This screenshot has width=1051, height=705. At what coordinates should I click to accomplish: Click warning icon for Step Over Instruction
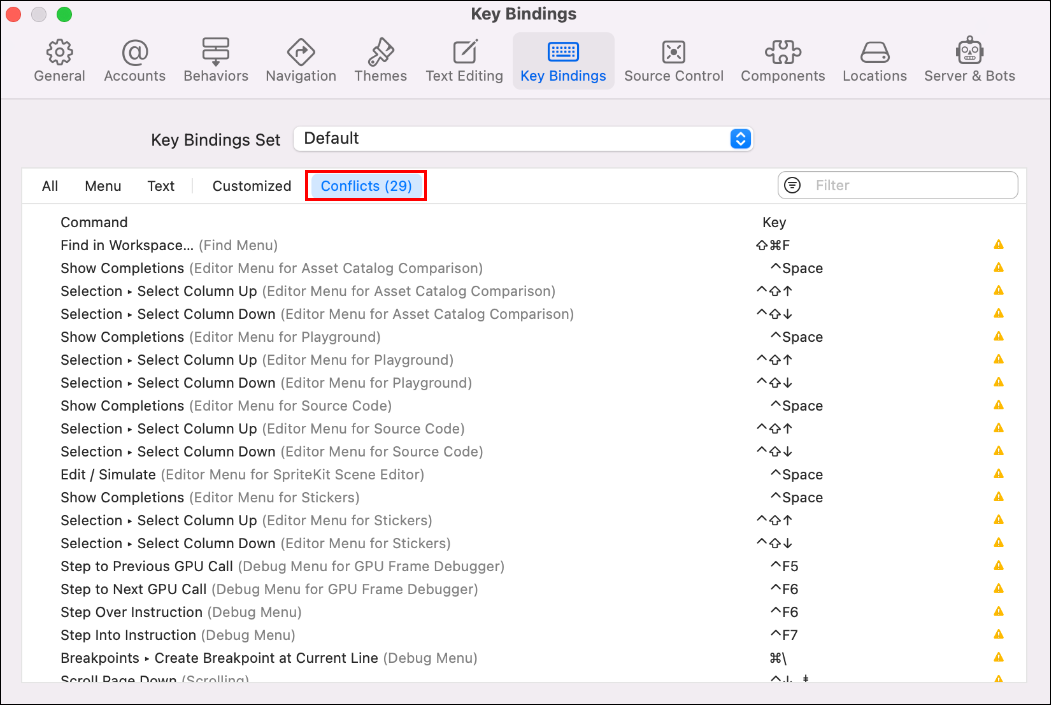(x=999, y=611)
